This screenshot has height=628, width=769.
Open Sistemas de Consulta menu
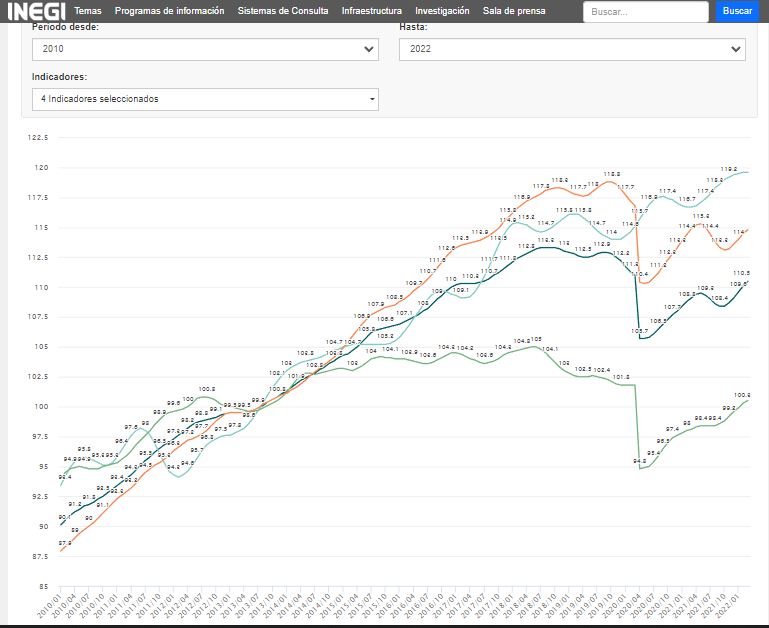[283, 11]
